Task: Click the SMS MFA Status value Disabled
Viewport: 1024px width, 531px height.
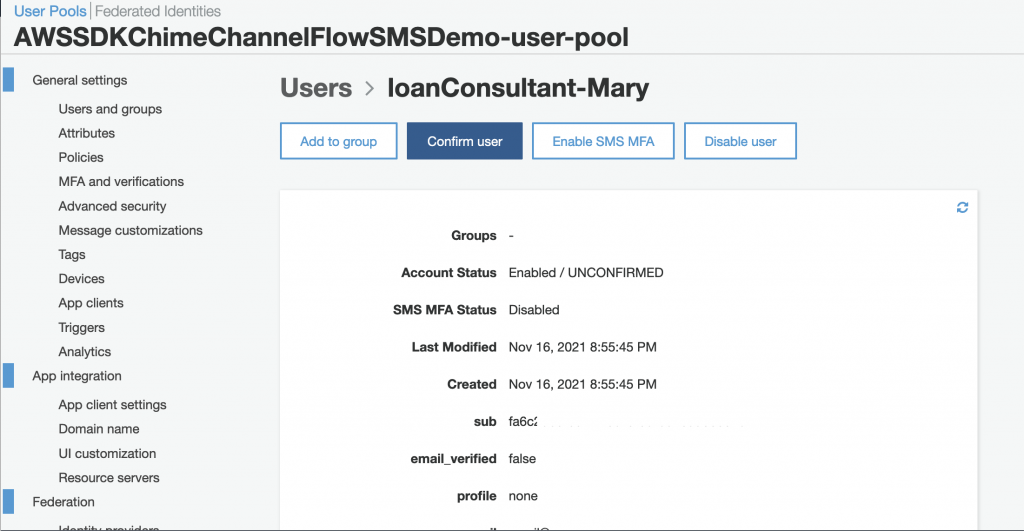Action: click(534, 310)
